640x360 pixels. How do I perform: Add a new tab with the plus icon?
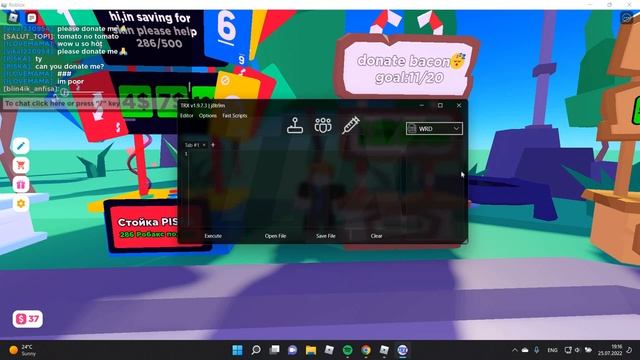[213, 145]
